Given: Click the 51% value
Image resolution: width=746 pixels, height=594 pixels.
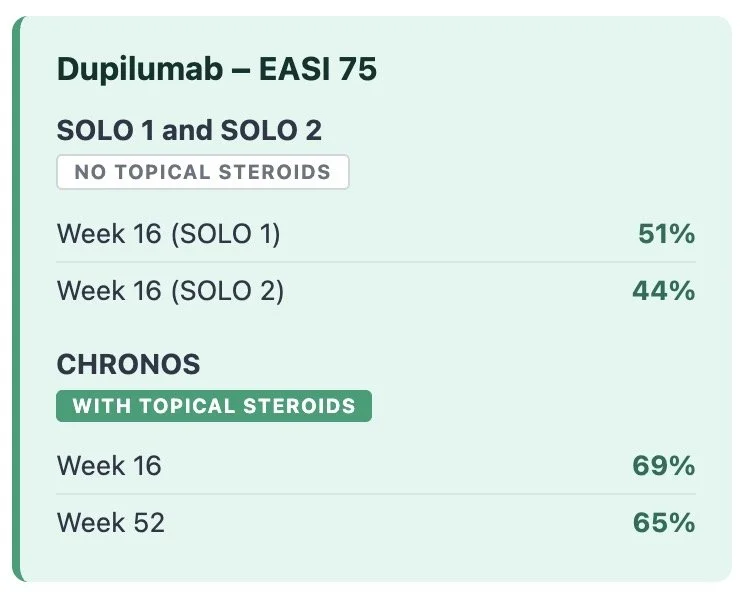Looking at the screenshot, I should coord(667,234).
